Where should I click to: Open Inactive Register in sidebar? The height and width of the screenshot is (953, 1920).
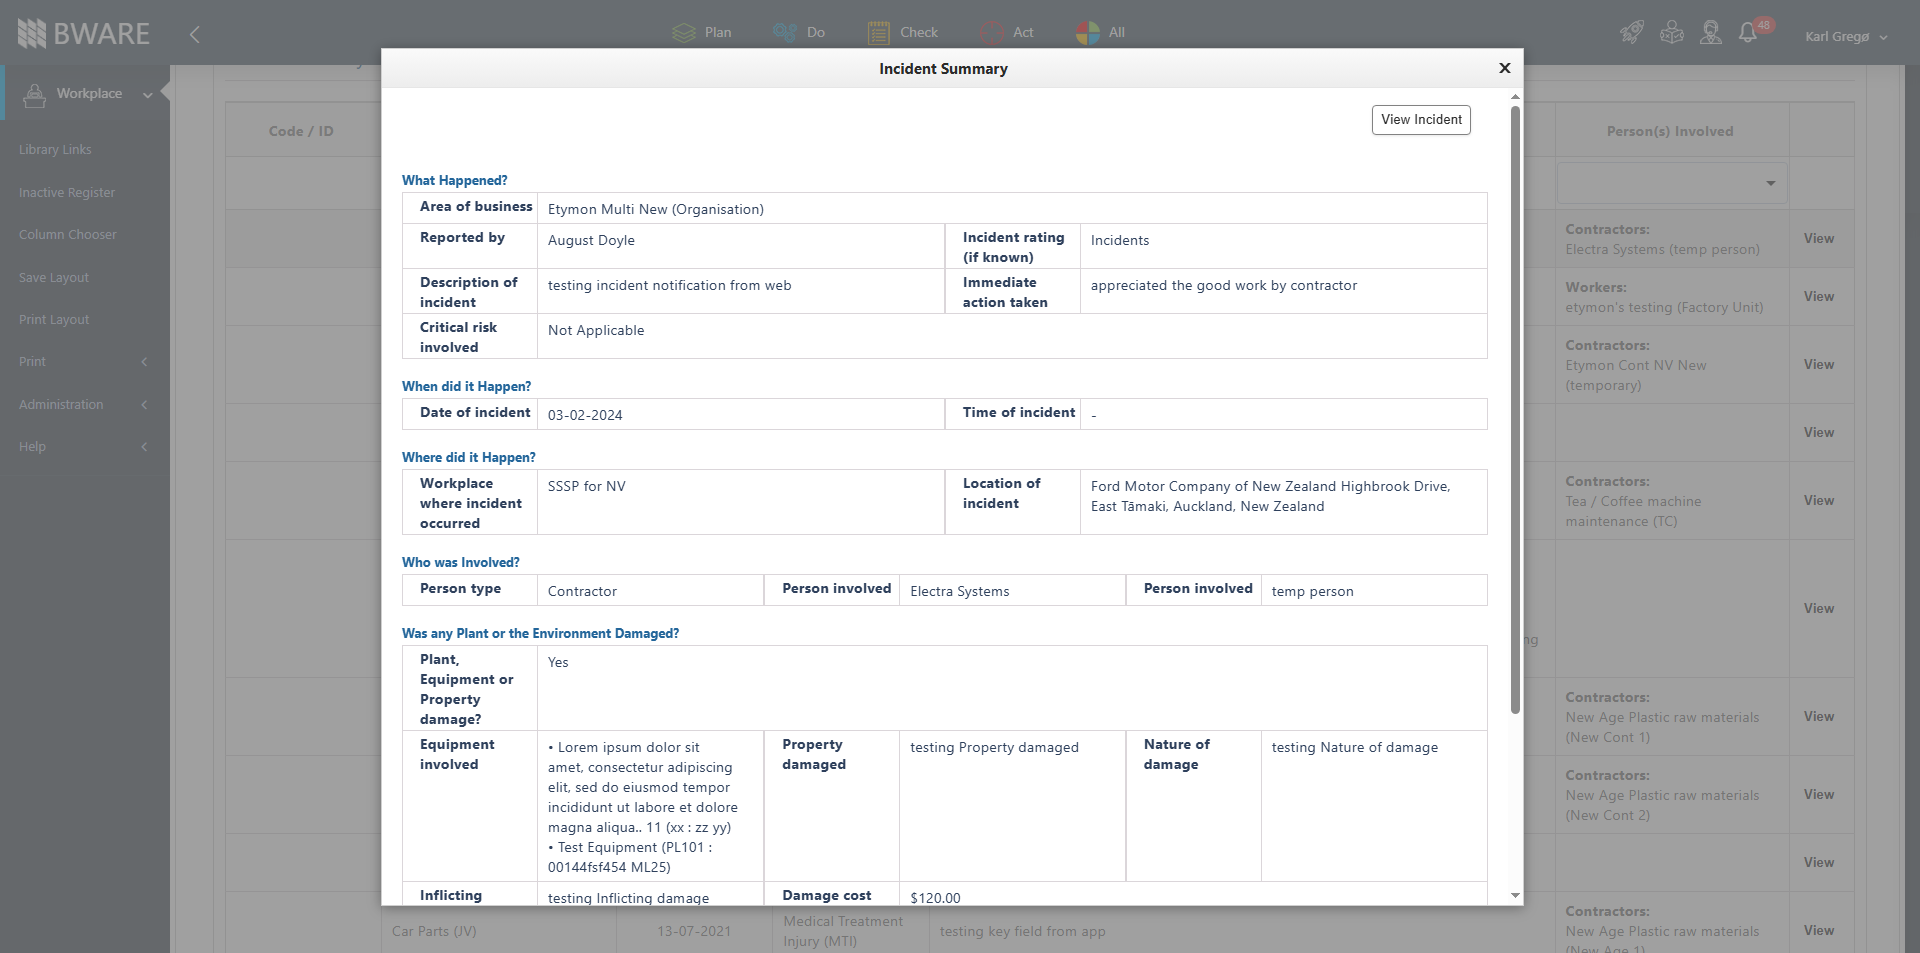pos(67,193)
